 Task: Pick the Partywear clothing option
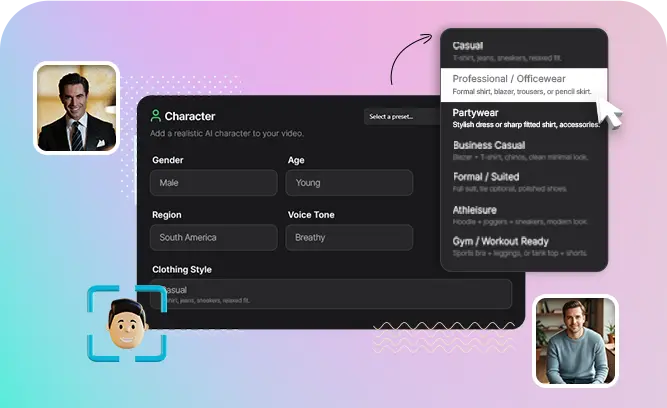[524, 118]
